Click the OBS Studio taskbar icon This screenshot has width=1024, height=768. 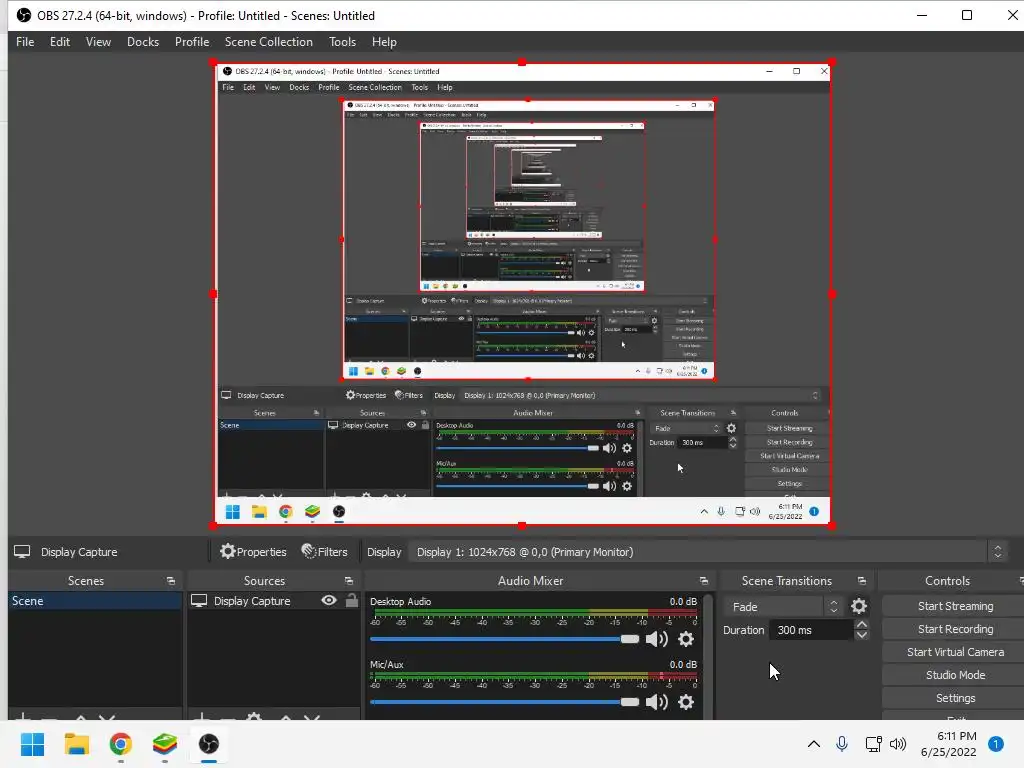tap(209, 744)
